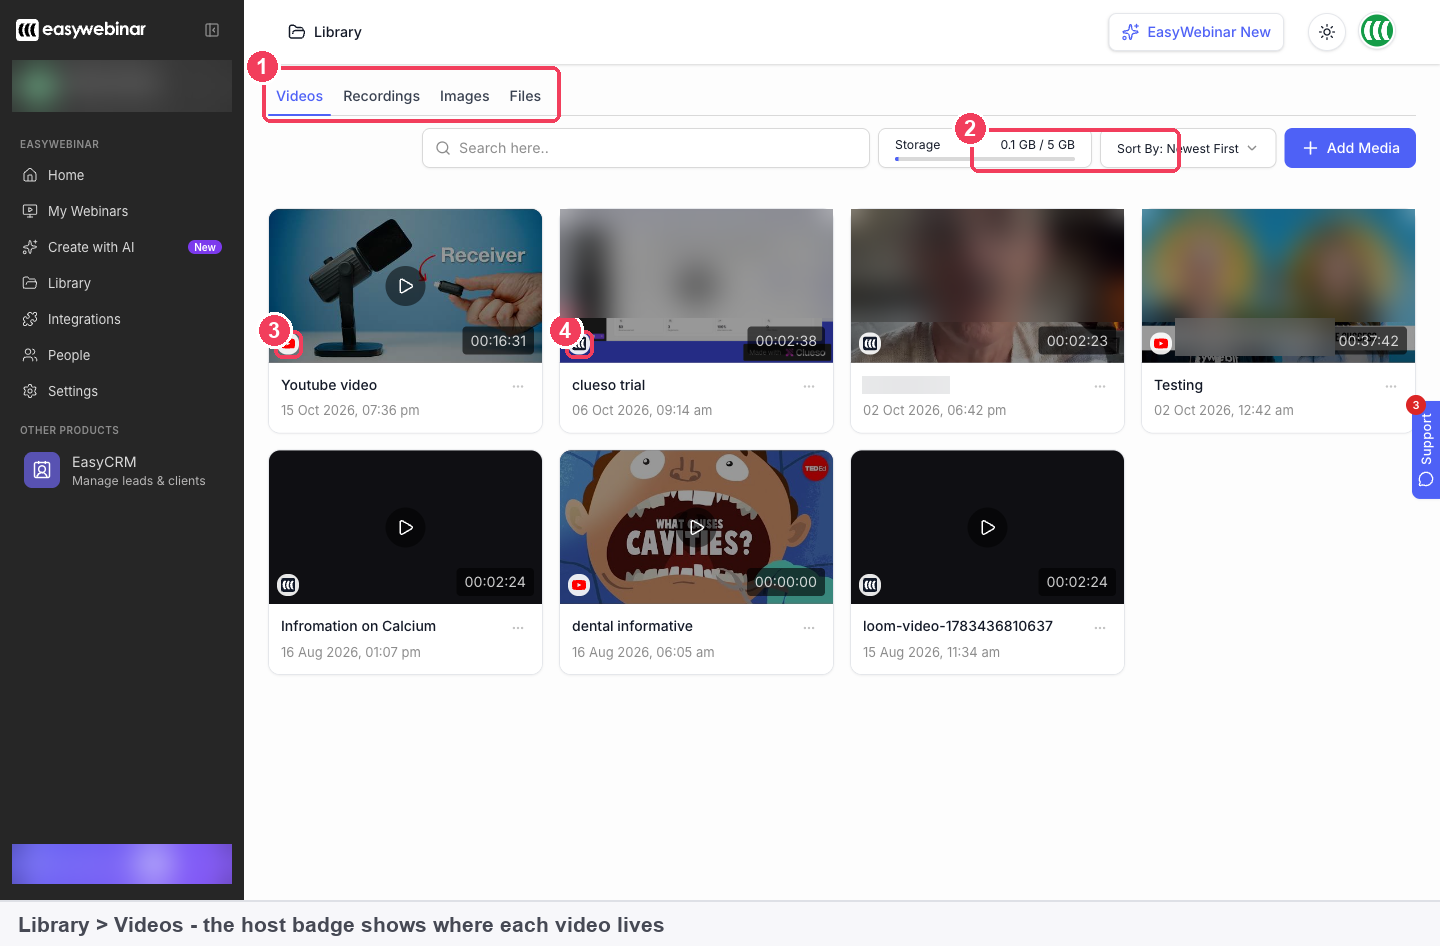Switch to the Videos tab
The height and width of the screenshot is (946, 1440).
click(299, 96)
